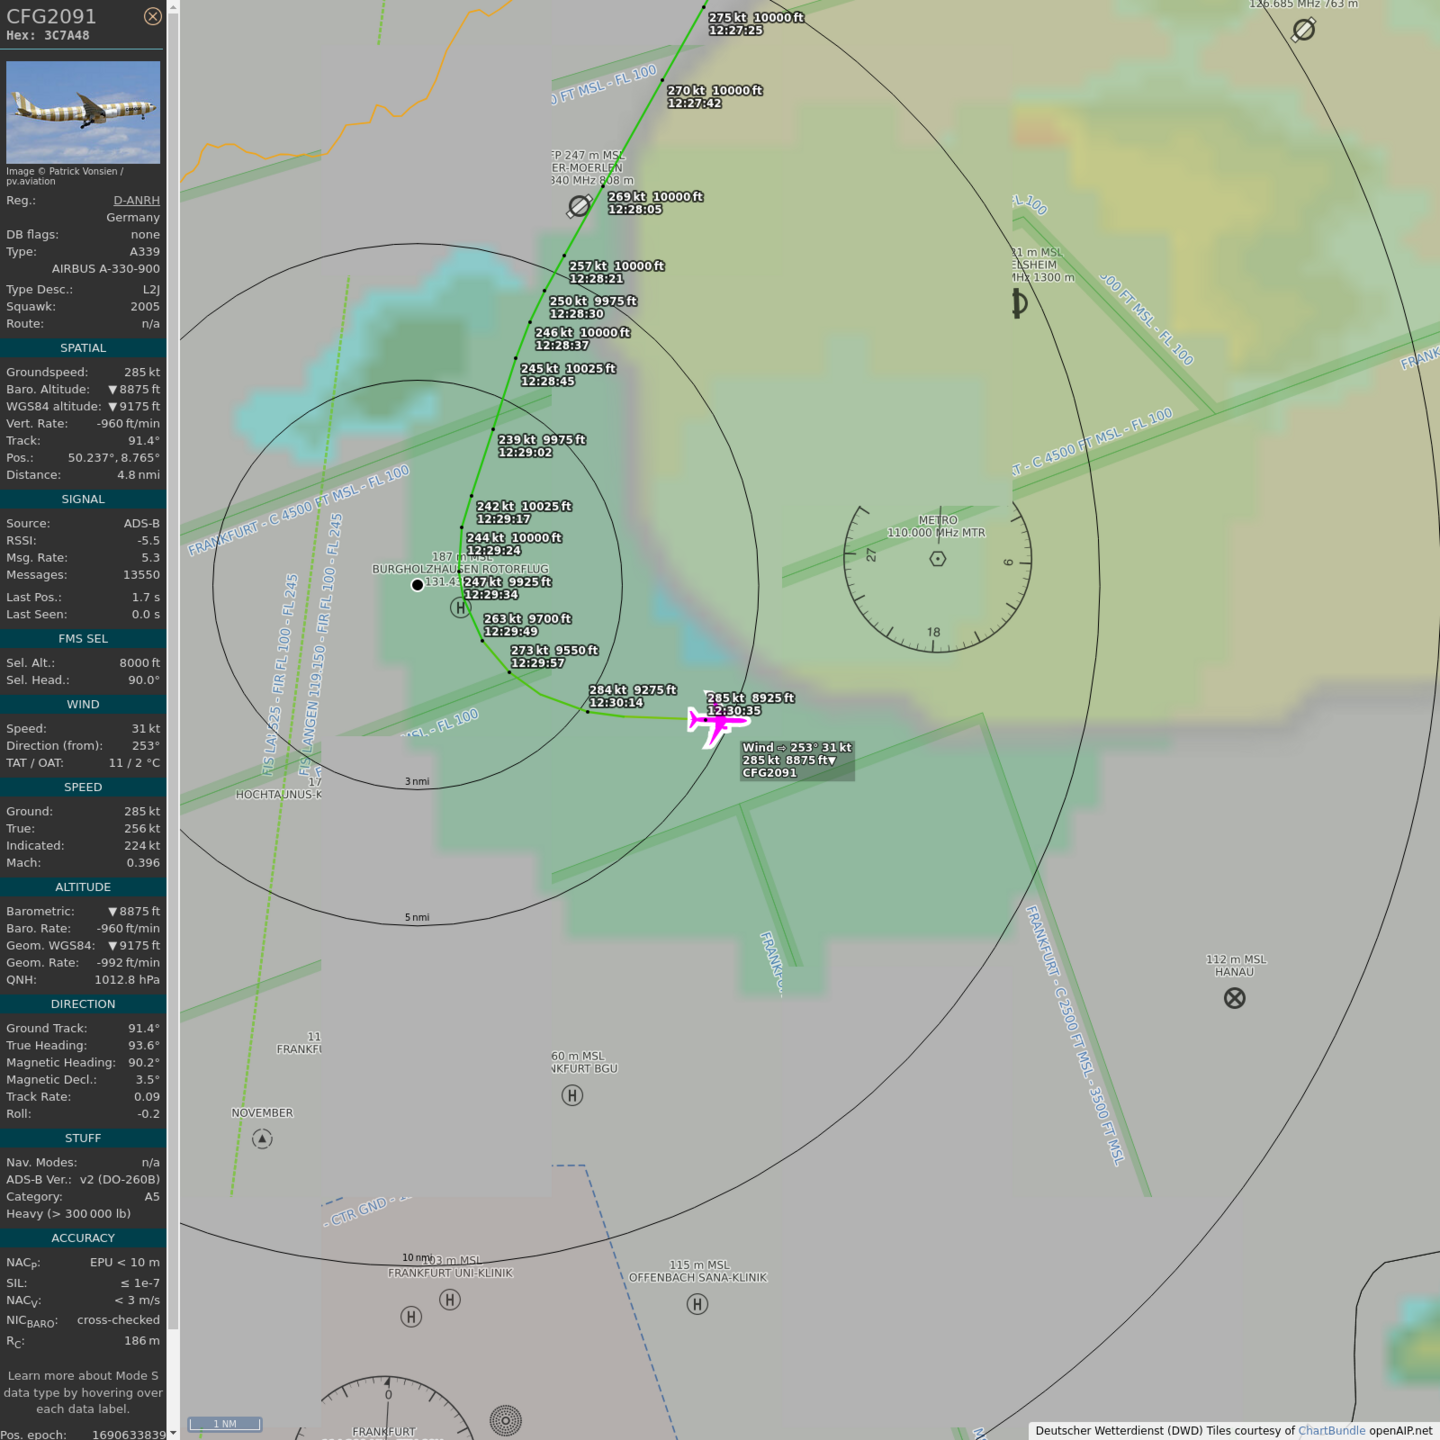Click the heliport icon below Burgholzhausen Rotorflug
This screenshot has height=1440, width=1440.
tap(460, 607)
